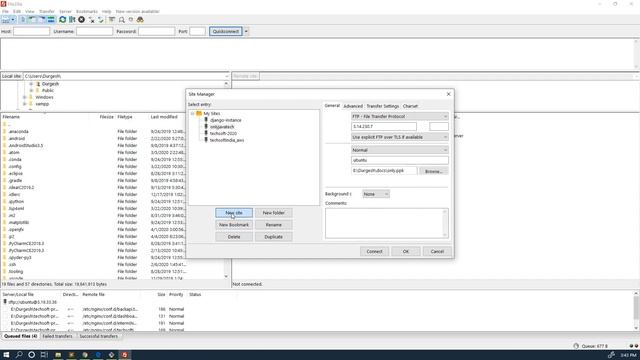Click the My Sites folder icon
The height and width of the screenshot is (360, 640).
(199, 113)
